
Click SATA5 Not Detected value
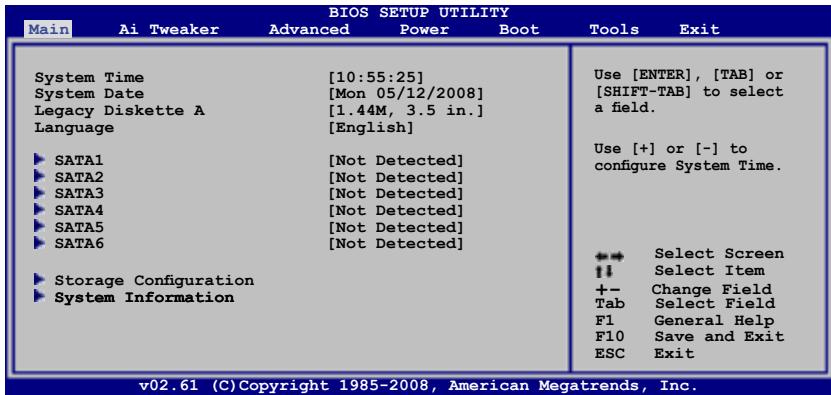[396, 227]
